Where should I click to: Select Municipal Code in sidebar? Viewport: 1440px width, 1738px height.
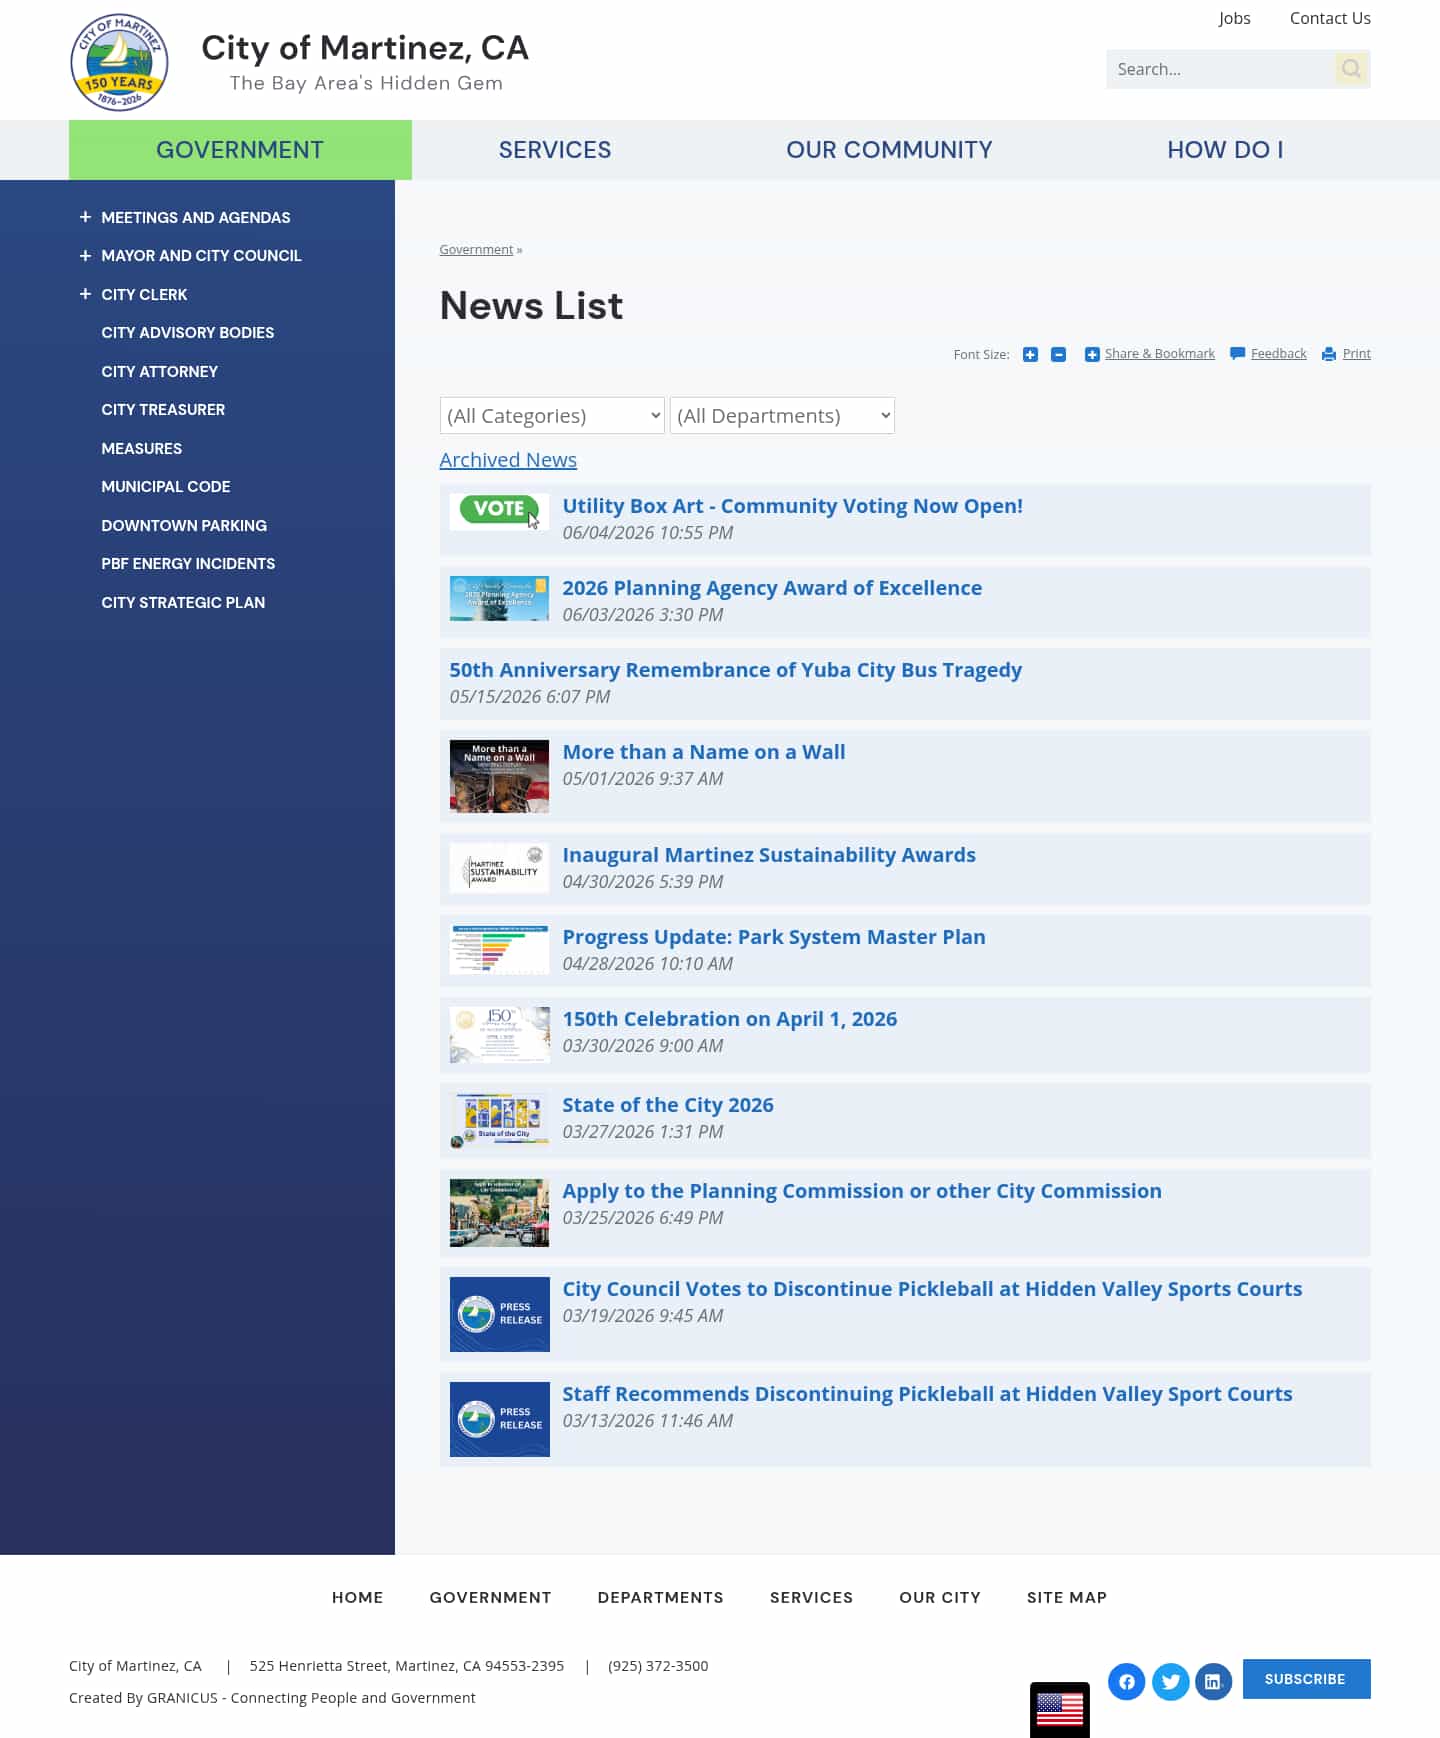coord(166,487)
